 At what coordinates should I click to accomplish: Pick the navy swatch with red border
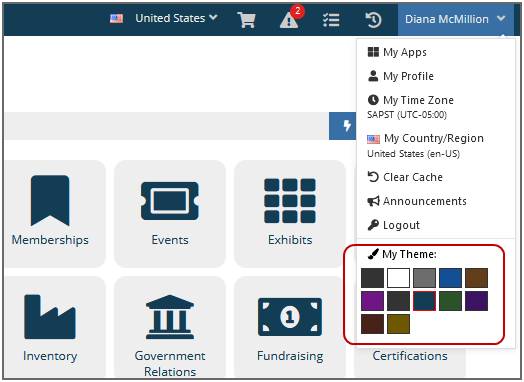click(424, 301)
